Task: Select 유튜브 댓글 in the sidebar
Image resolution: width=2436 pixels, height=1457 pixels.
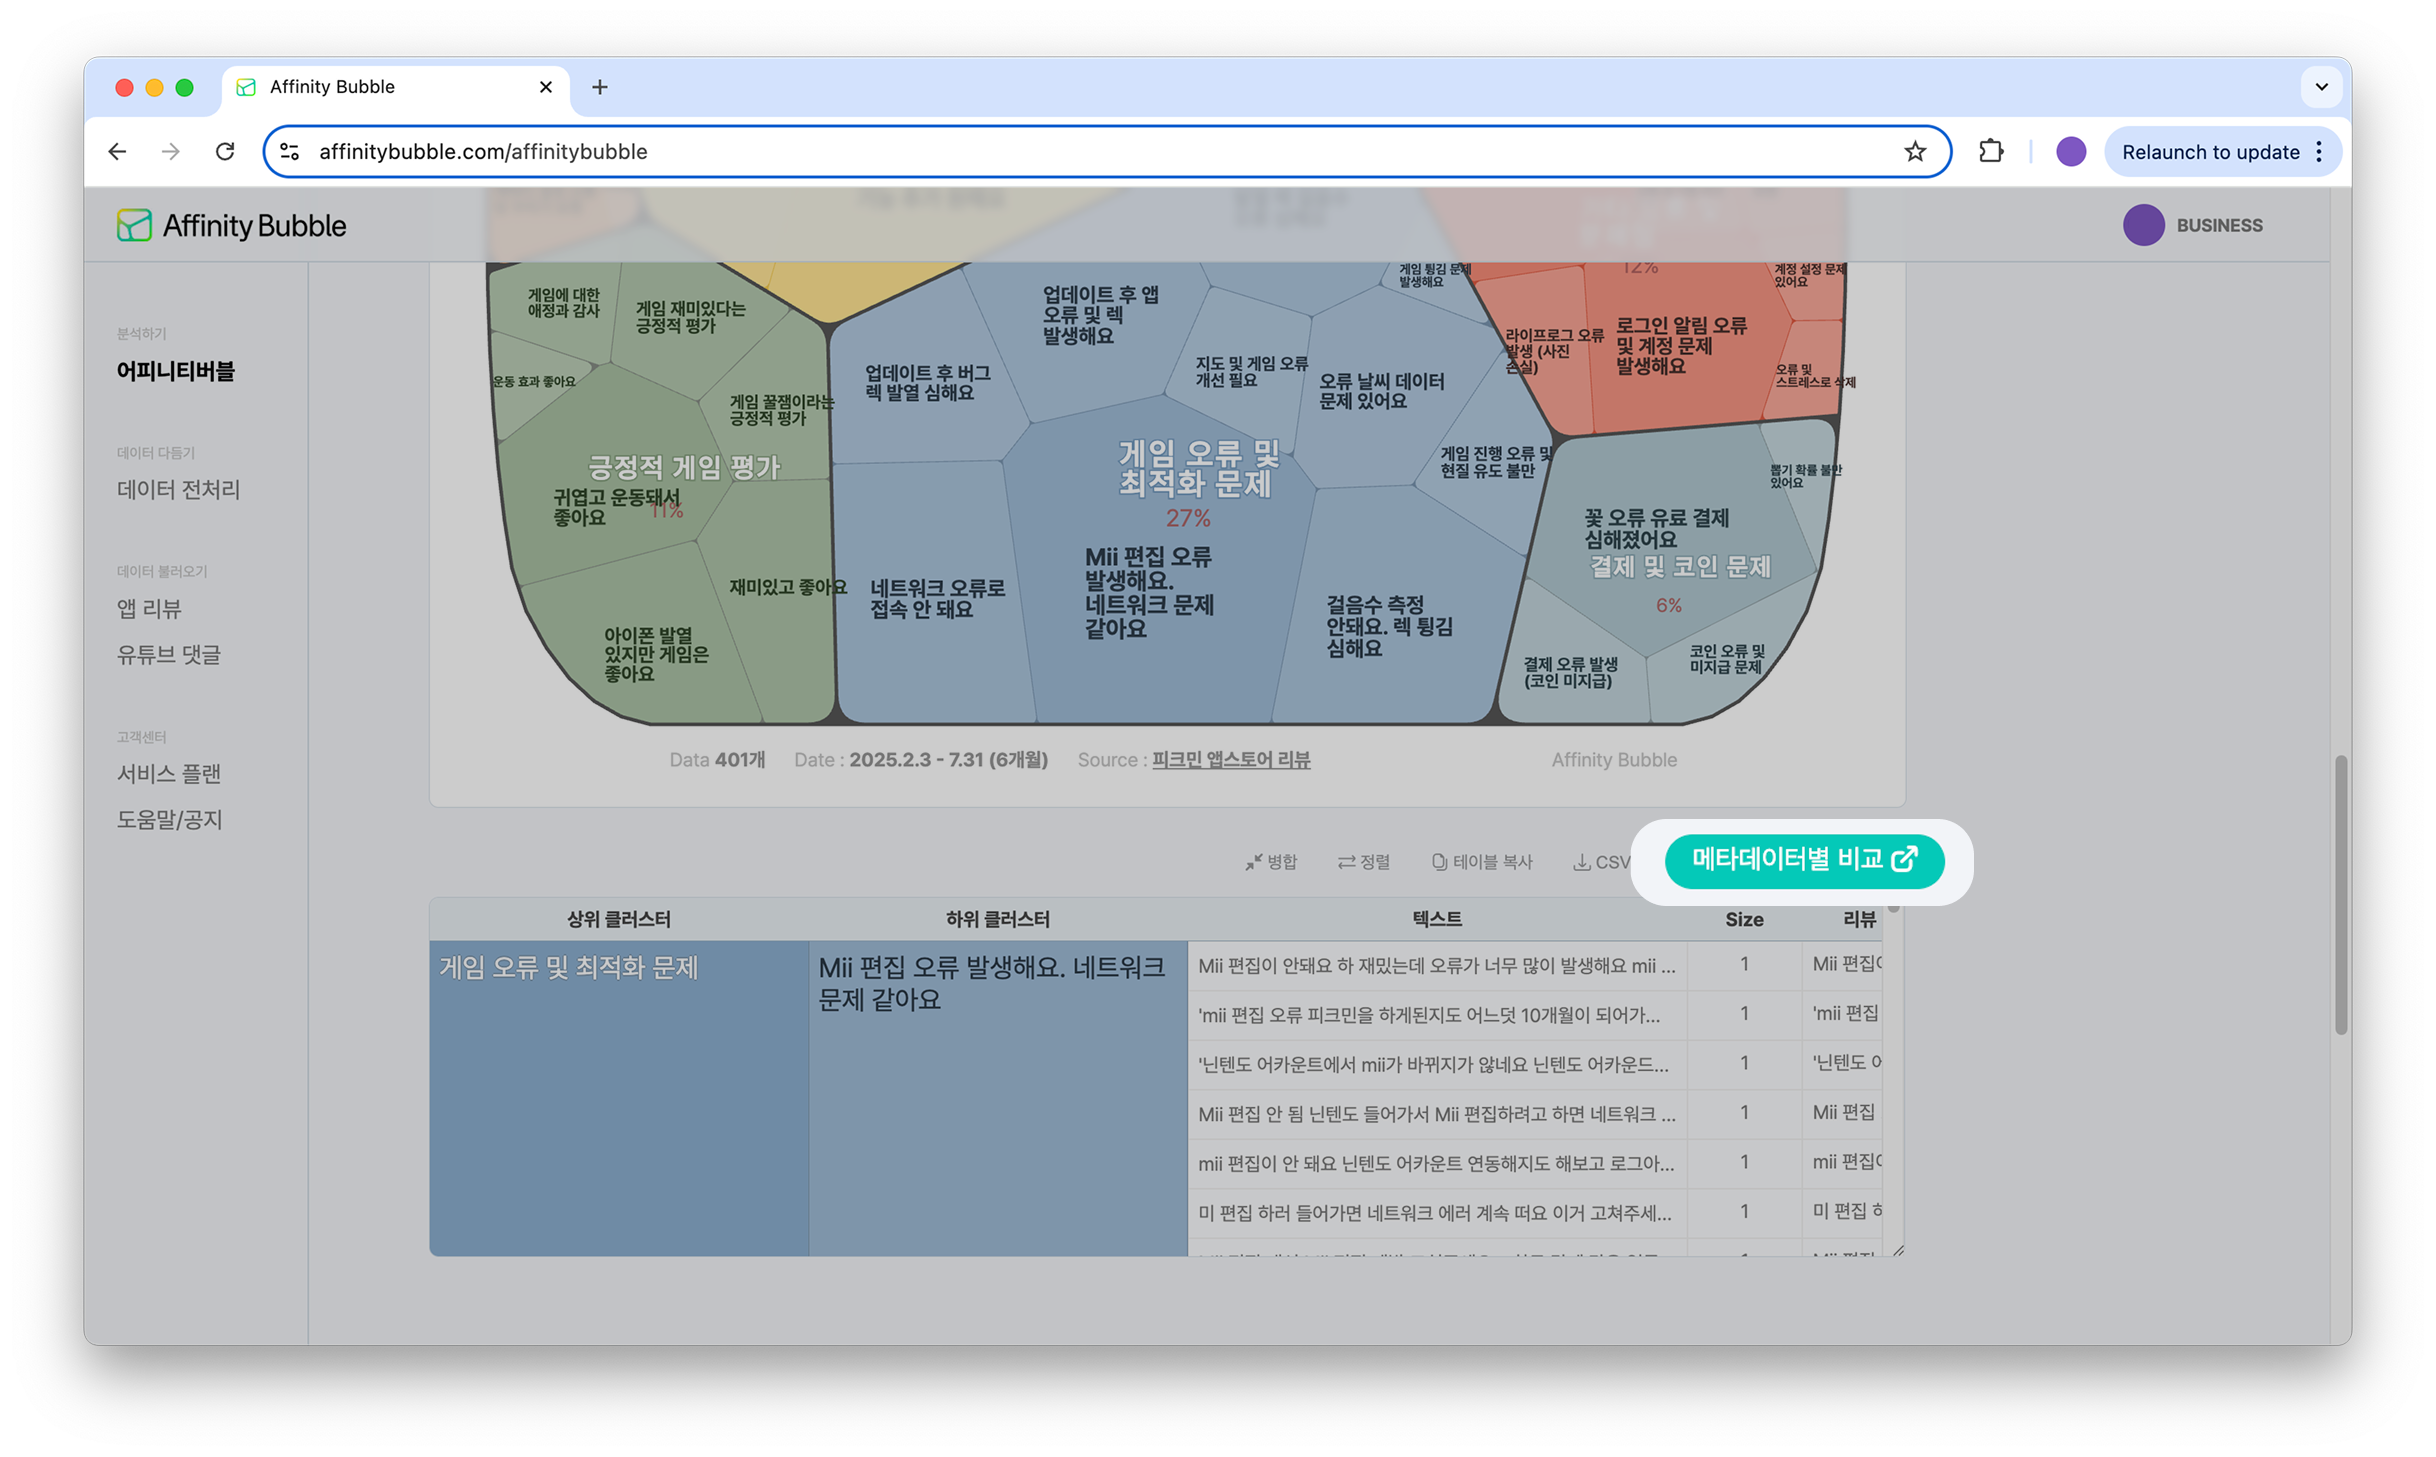Action: pos(169,654)
